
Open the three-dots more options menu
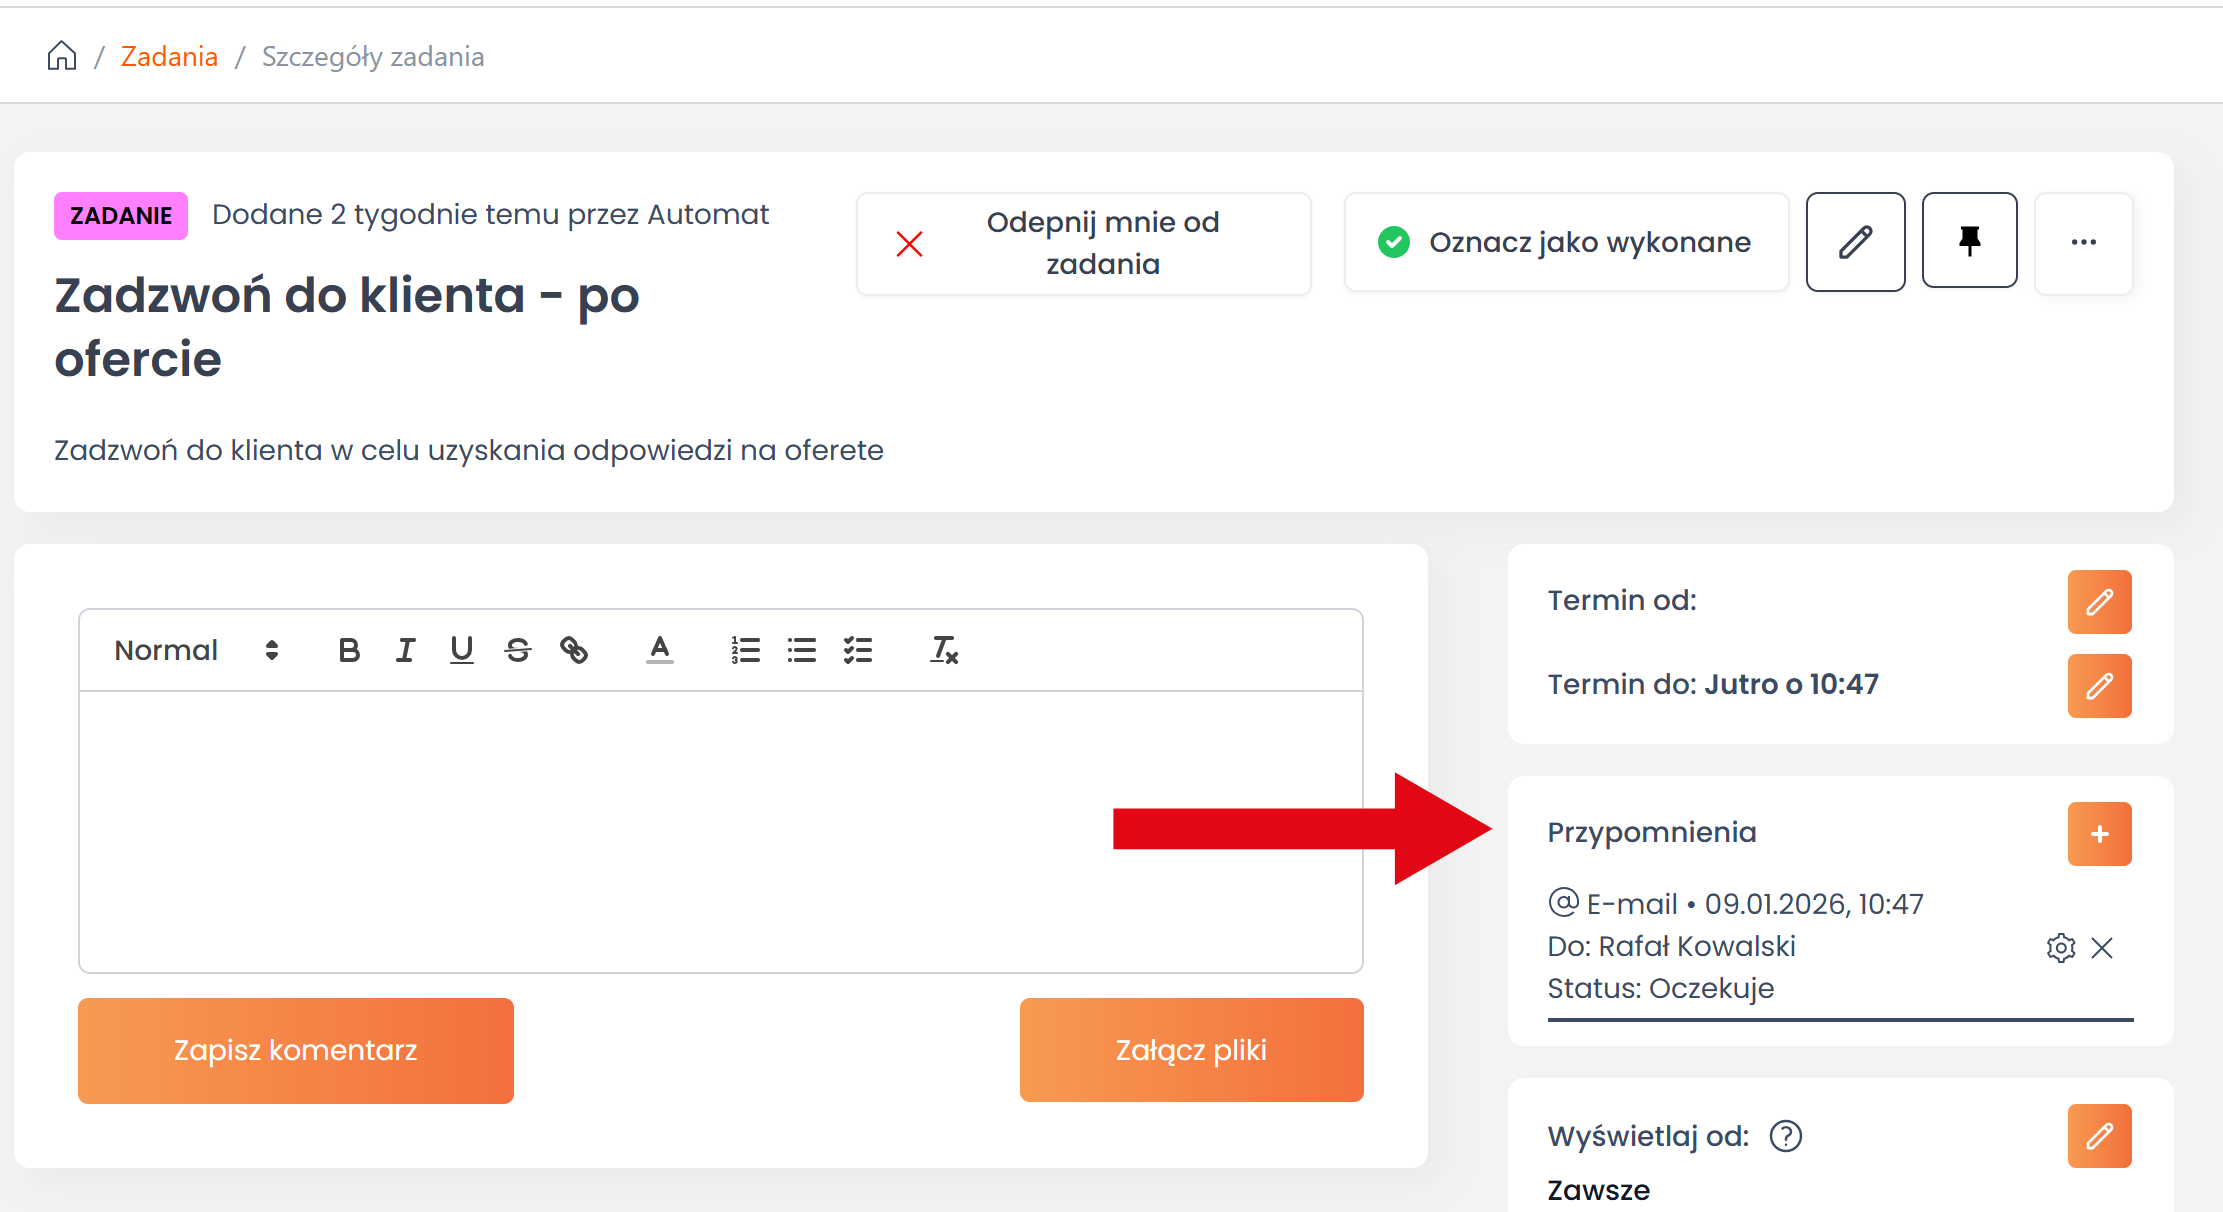click(2083, 243)
